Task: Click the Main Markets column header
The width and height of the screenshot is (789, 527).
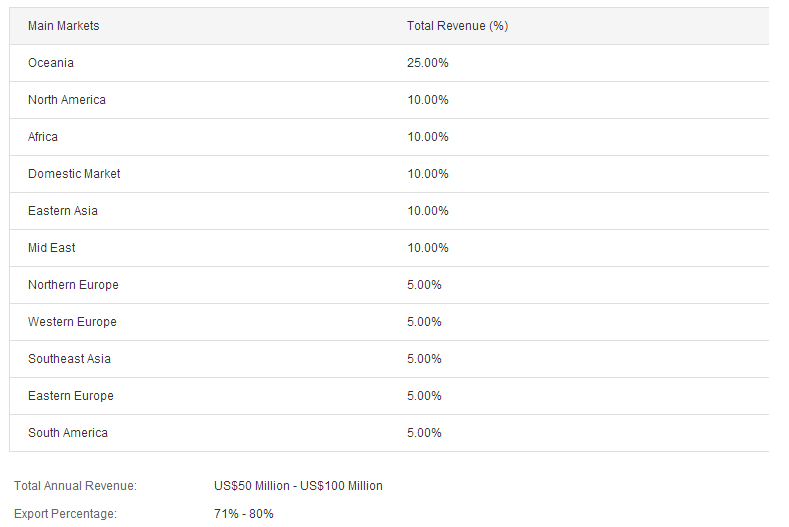Action: point(64,26)
